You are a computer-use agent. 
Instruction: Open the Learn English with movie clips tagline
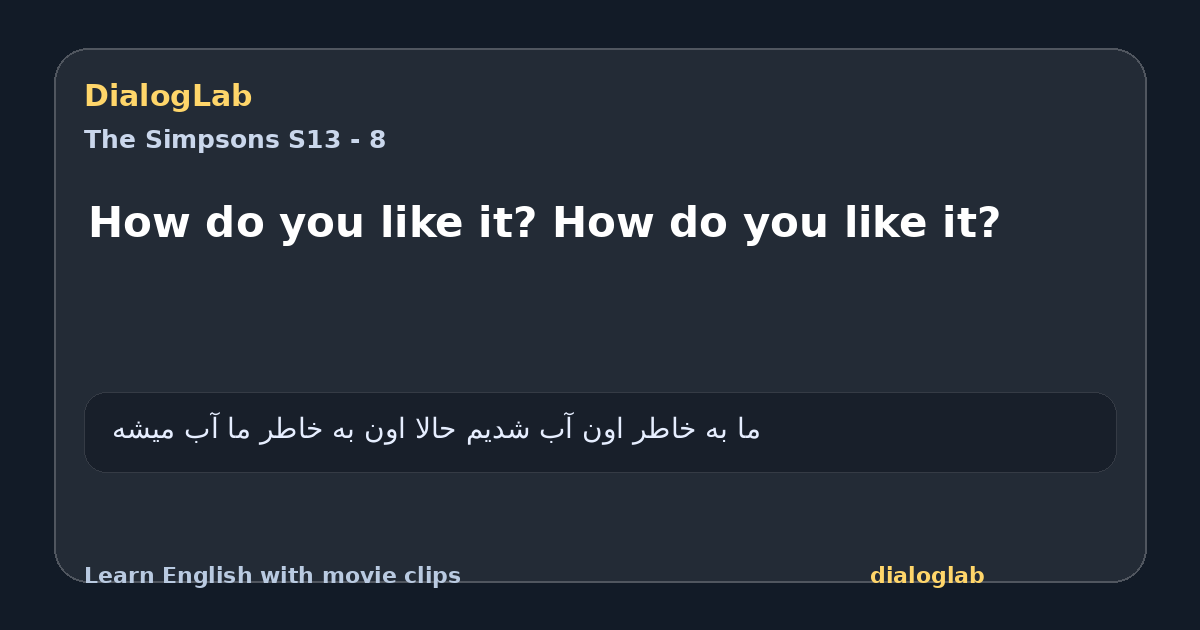click(272, 576)
